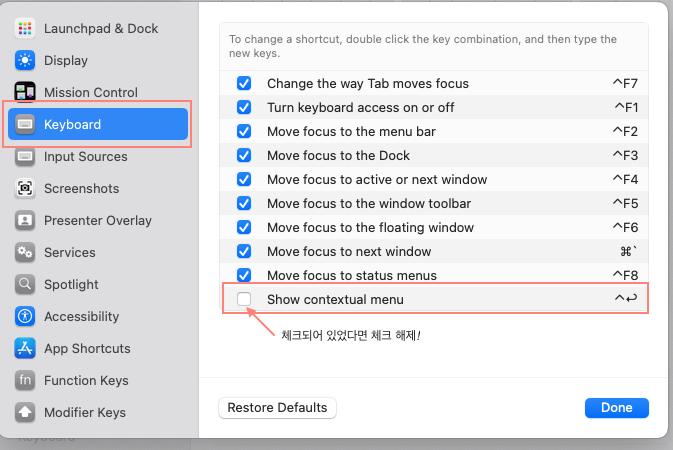This screenshot has width=673, height=450.
Task: Enable the Show contextual menu checkbox
Action: [244, 300]
